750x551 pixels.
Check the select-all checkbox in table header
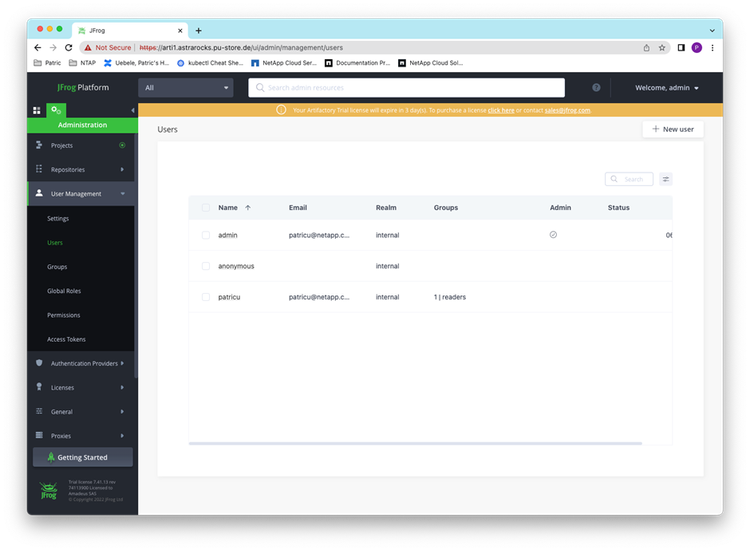pos(206,208)
